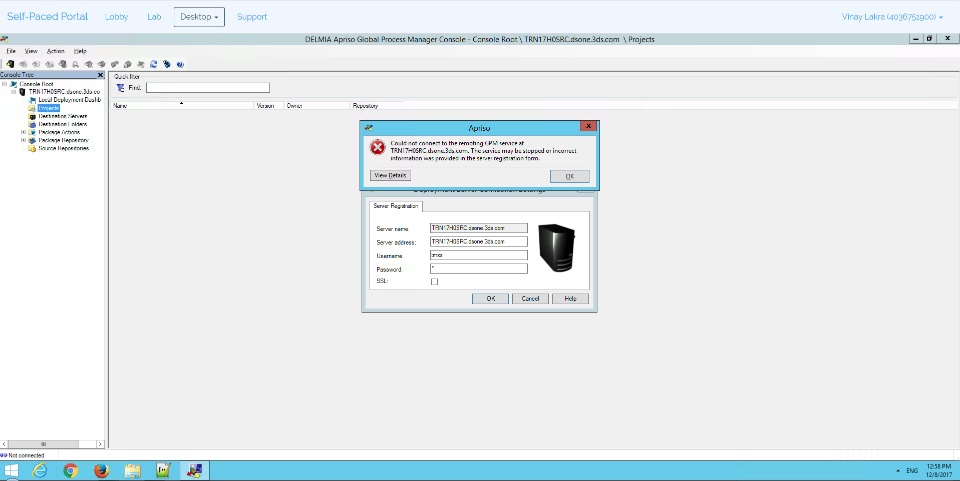The image size is (960, 481).
Task: Toggle the SSL checkbox
Action: point(434,282)
